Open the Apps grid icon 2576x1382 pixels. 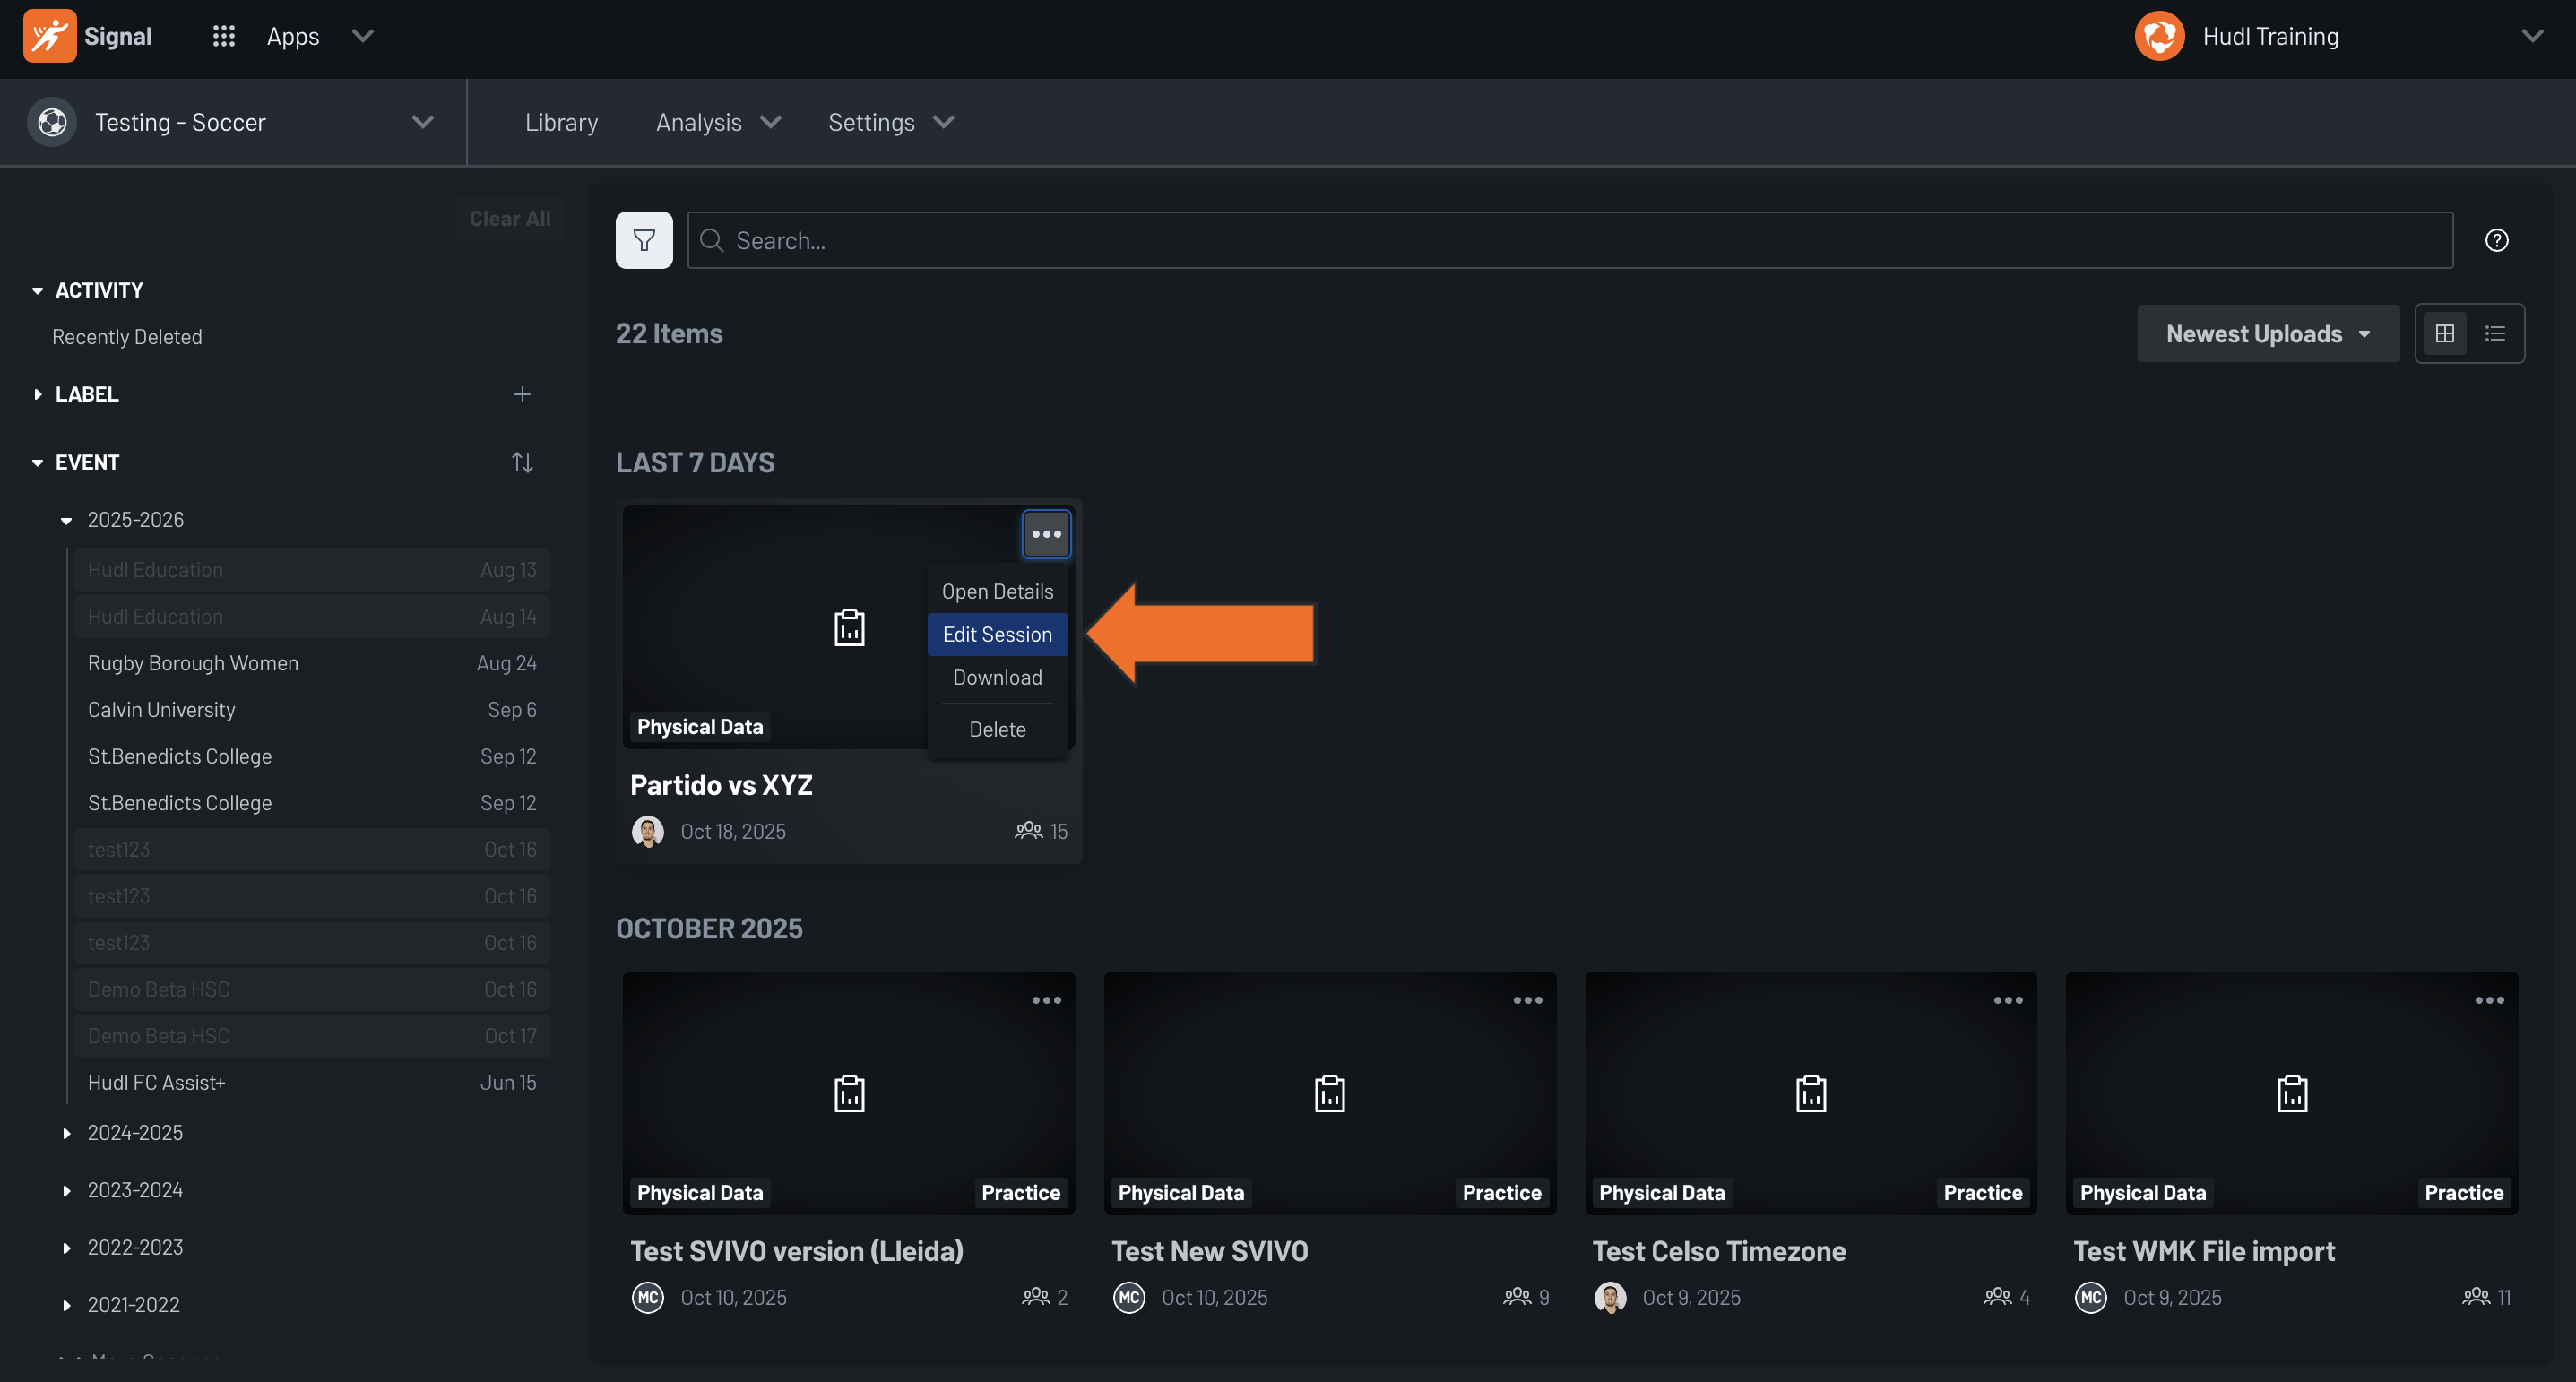click(x=223, y=36)
